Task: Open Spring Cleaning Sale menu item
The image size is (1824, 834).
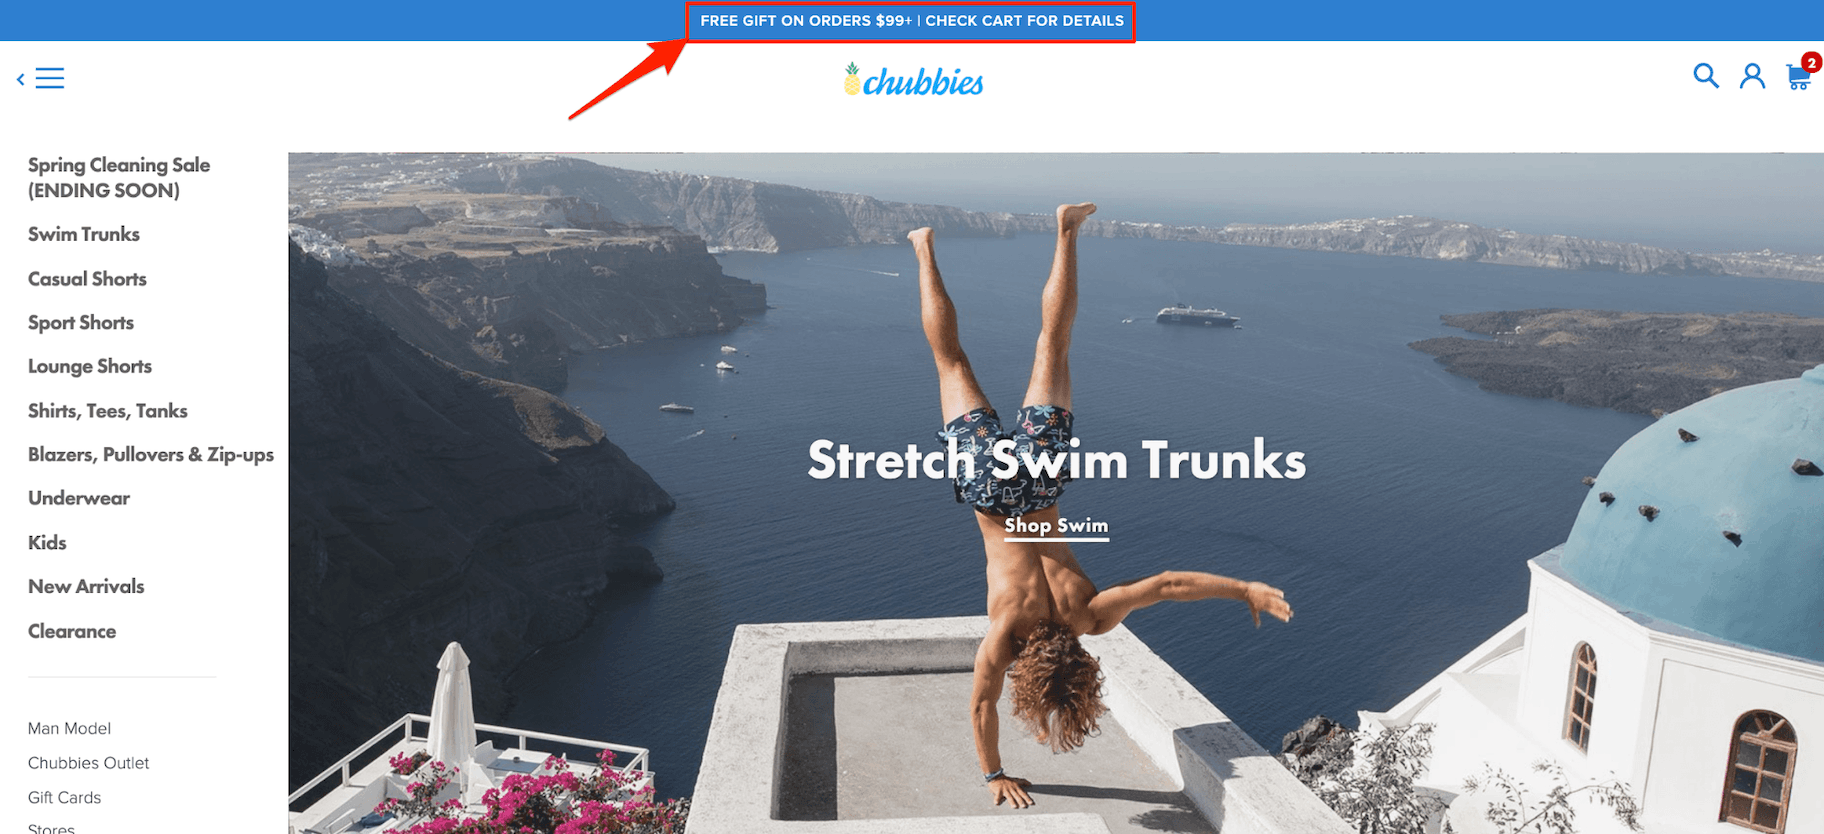Action: 119,178
